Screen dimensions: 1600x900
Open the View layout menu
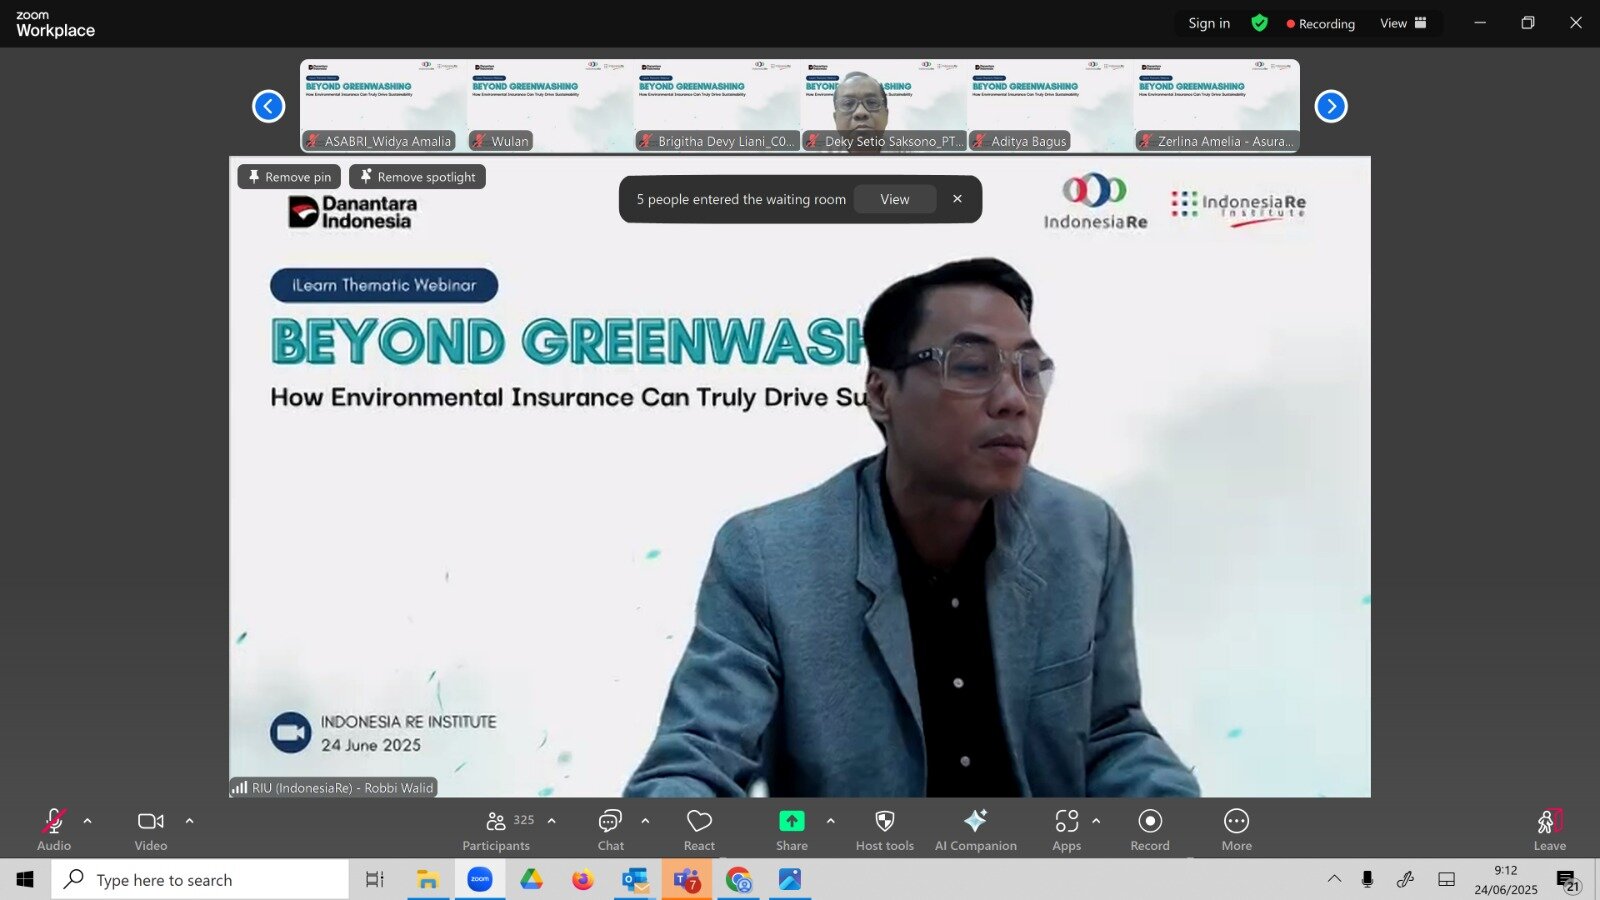1403,23
